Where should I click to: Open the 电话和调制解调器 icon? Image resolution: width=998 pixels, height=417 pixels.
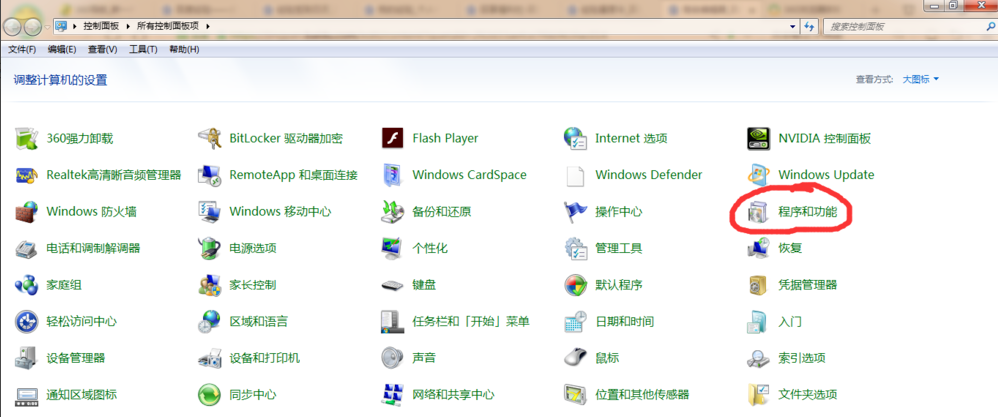click(x=26, y=248)
